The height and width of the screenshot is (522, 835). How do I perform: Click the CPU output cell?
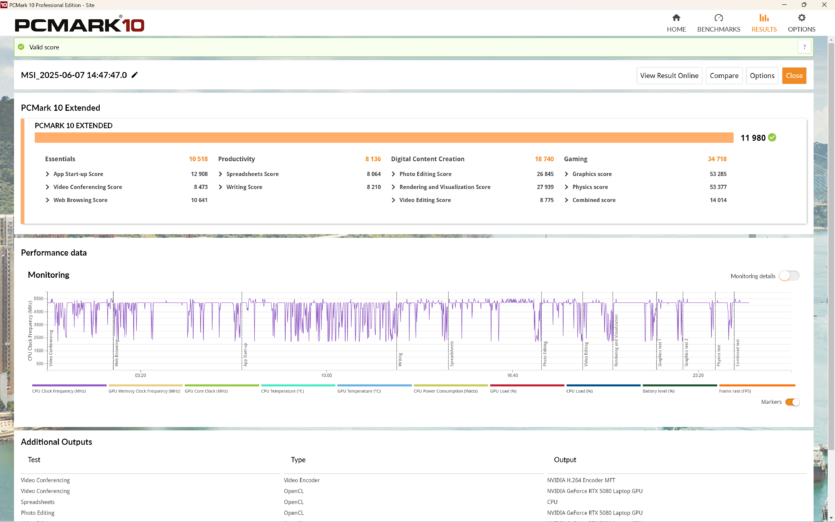click(x=552, y=502)
